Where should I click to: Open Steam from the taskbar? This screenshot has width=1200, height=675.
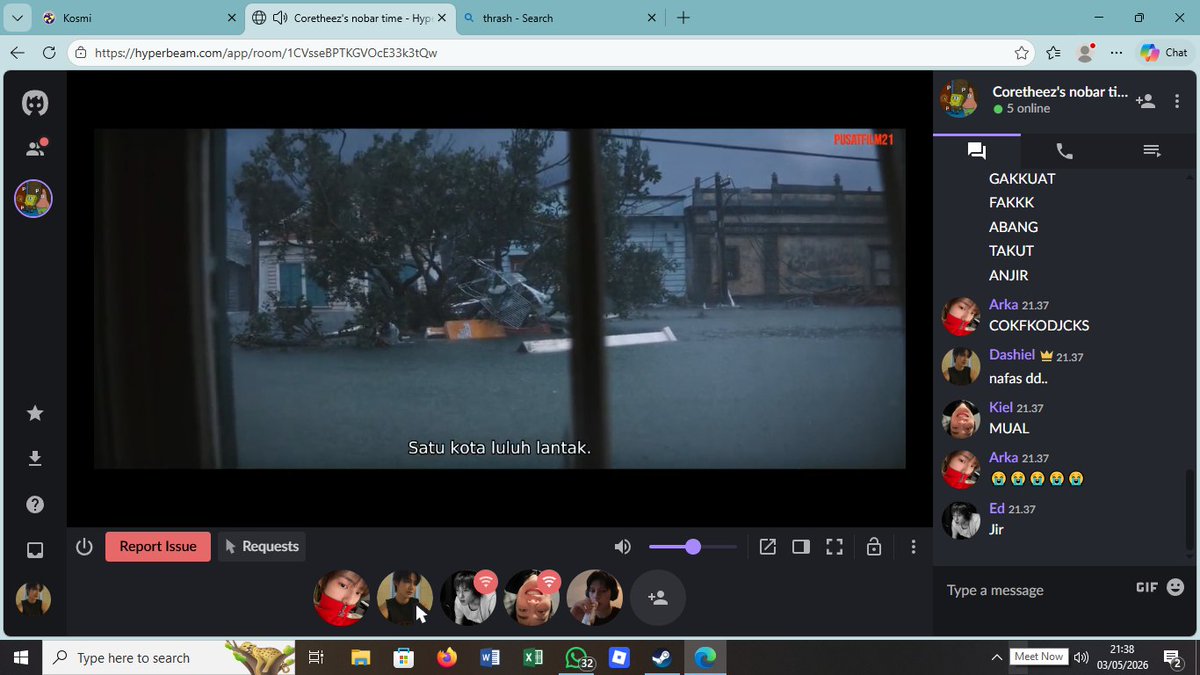pos(662,658)
